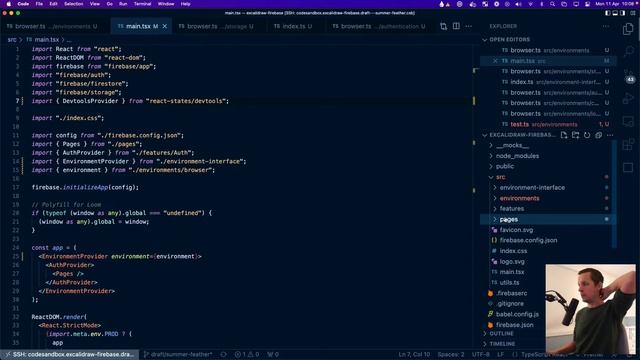Screen dimensions: 640x360
Task: Toggle secondary sidebar layout icon in title bar
Action: pos(622,13)
